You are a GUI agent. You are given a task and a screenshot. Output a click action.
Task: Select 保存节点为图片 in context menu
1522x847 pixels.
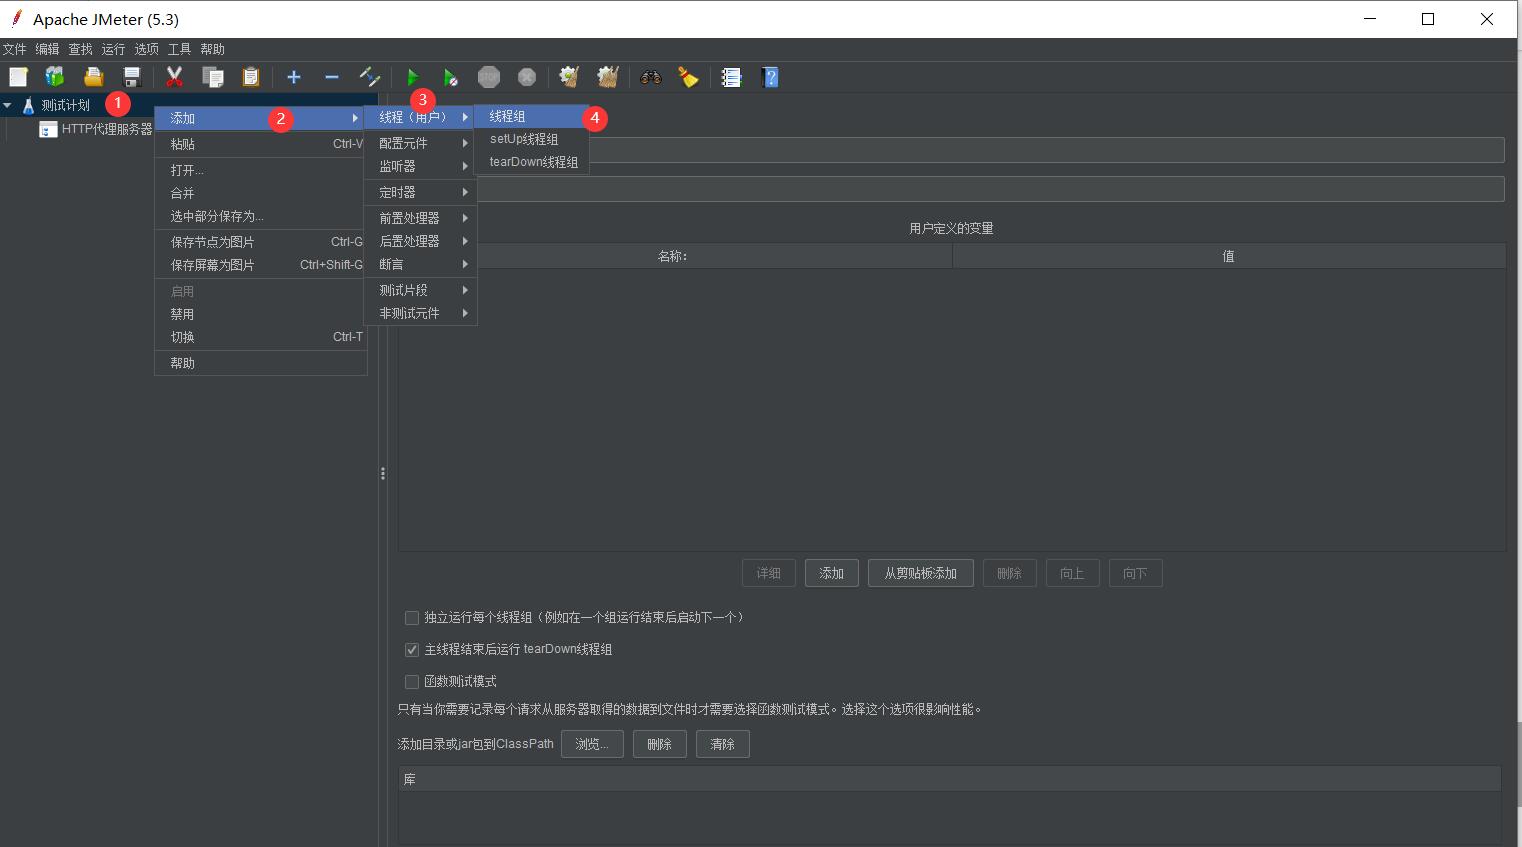(x=260, y=242)
